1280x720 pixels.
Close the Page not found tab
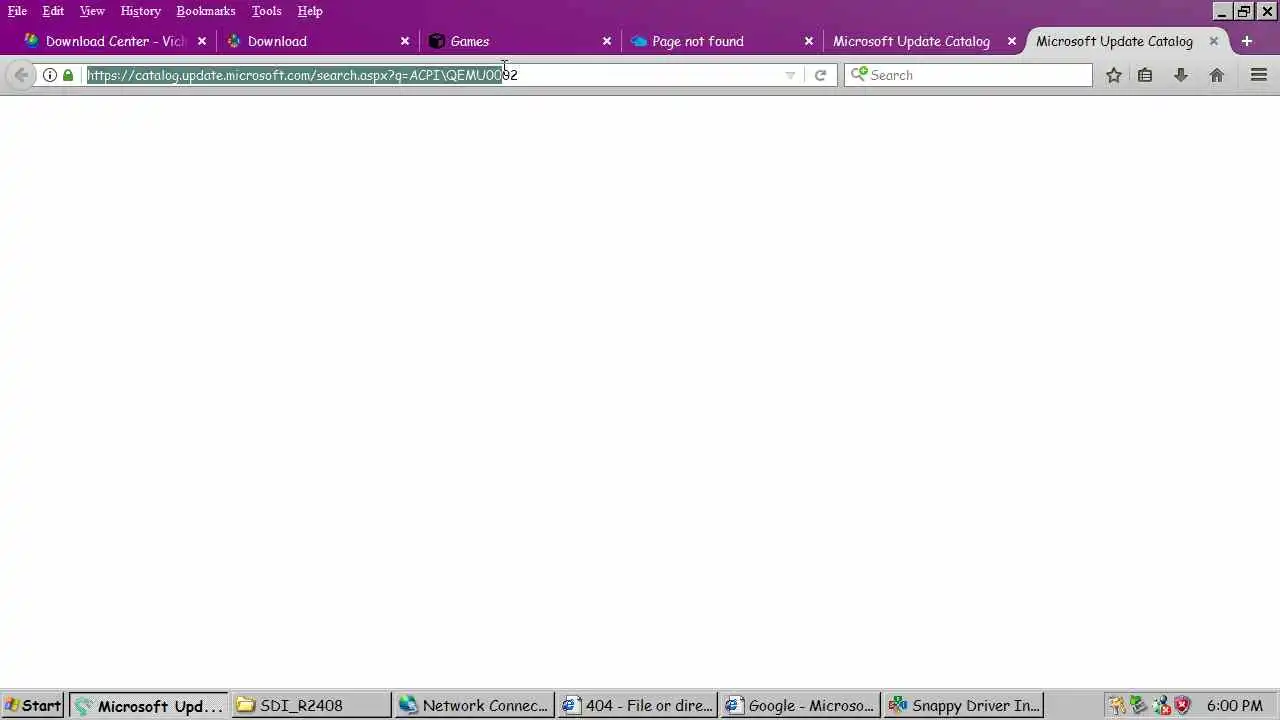809,41
